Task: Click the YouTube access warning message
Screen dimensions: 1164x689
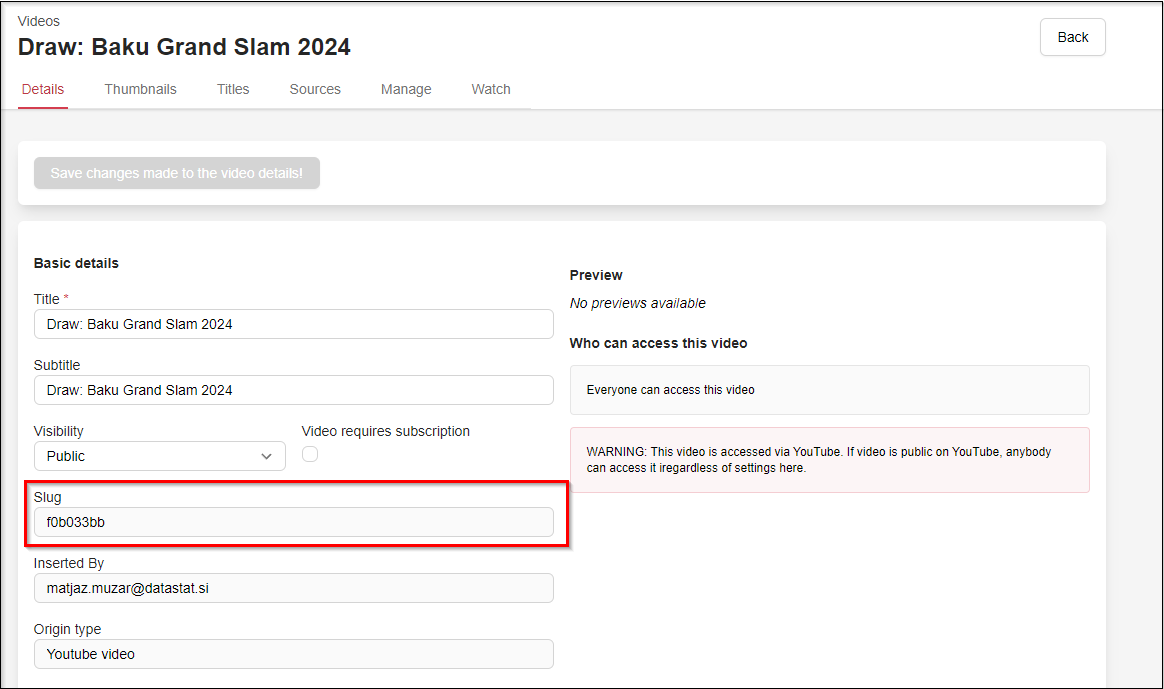Action: click(829, 460)
